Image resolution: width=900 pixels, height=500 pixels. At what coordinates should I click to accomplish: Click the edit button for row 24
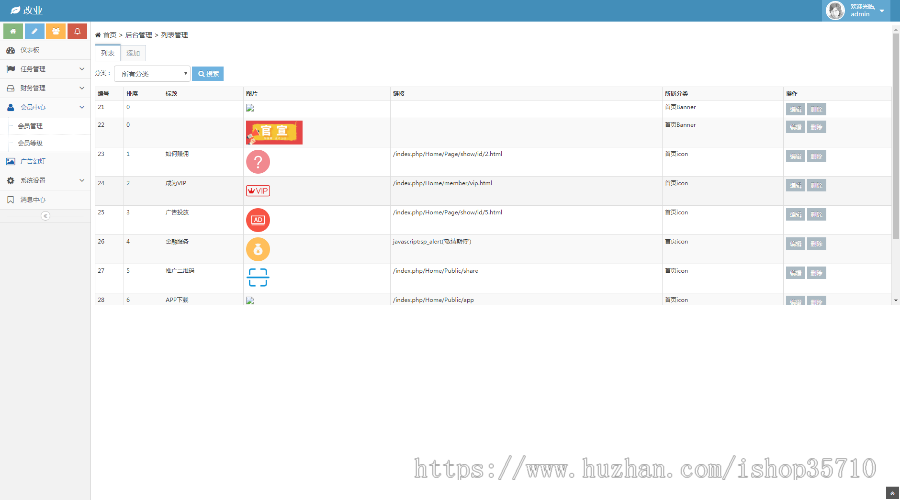coord(795,185)
